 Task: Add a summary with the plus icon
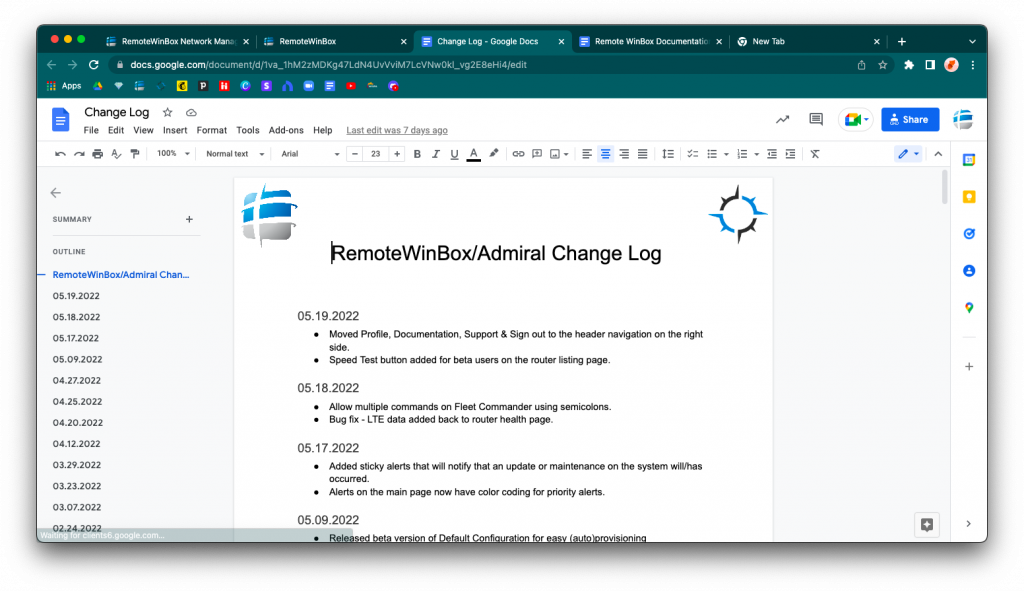click(189, 219)
